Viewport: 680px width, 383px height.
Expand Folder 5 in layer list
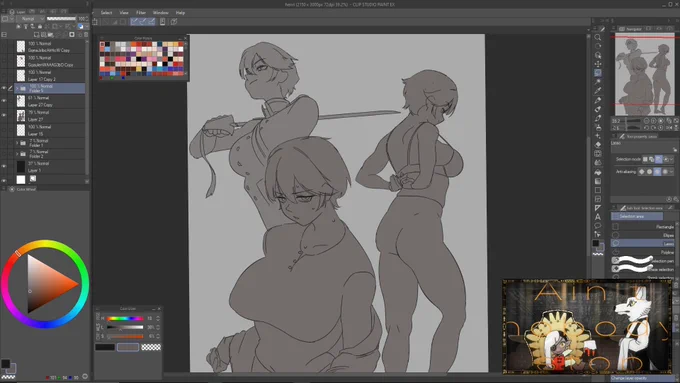coord(17,88)
